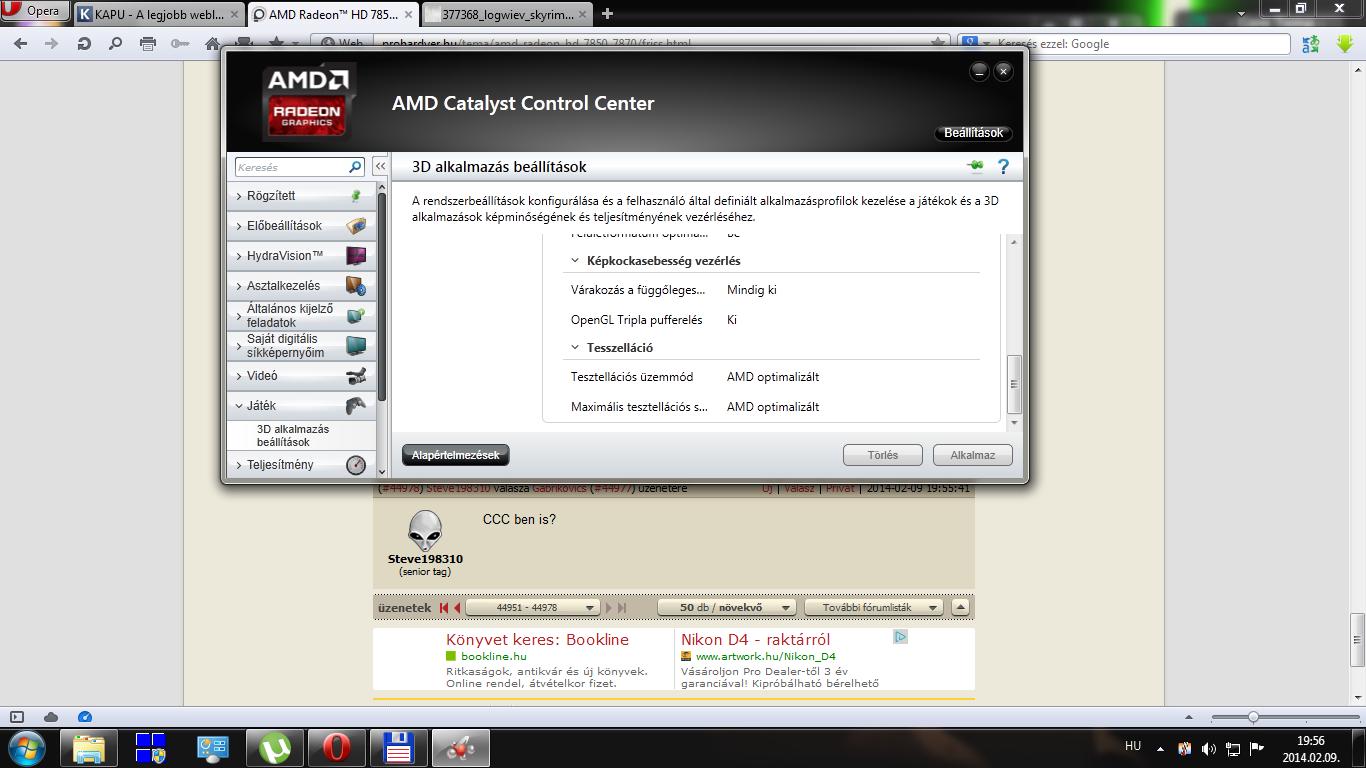Open the Válasz reply link
This screenshot has height=768, width=1366.
pyautogui.click(x=799, y=489)
